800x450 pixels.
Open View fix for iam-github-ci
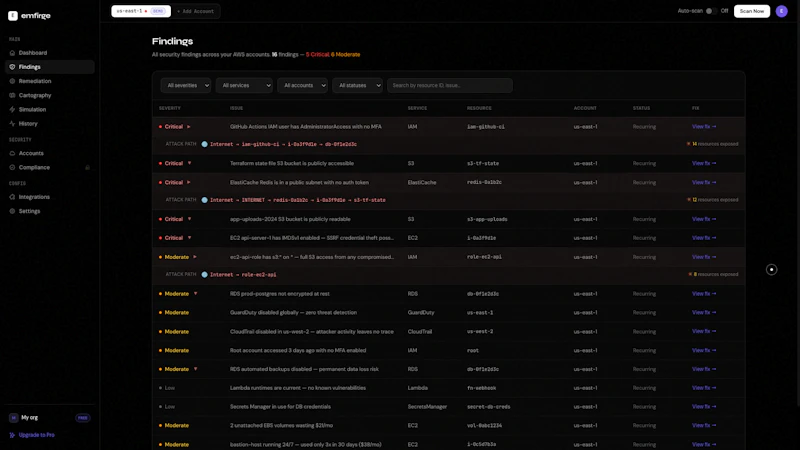tap(704, 127)
